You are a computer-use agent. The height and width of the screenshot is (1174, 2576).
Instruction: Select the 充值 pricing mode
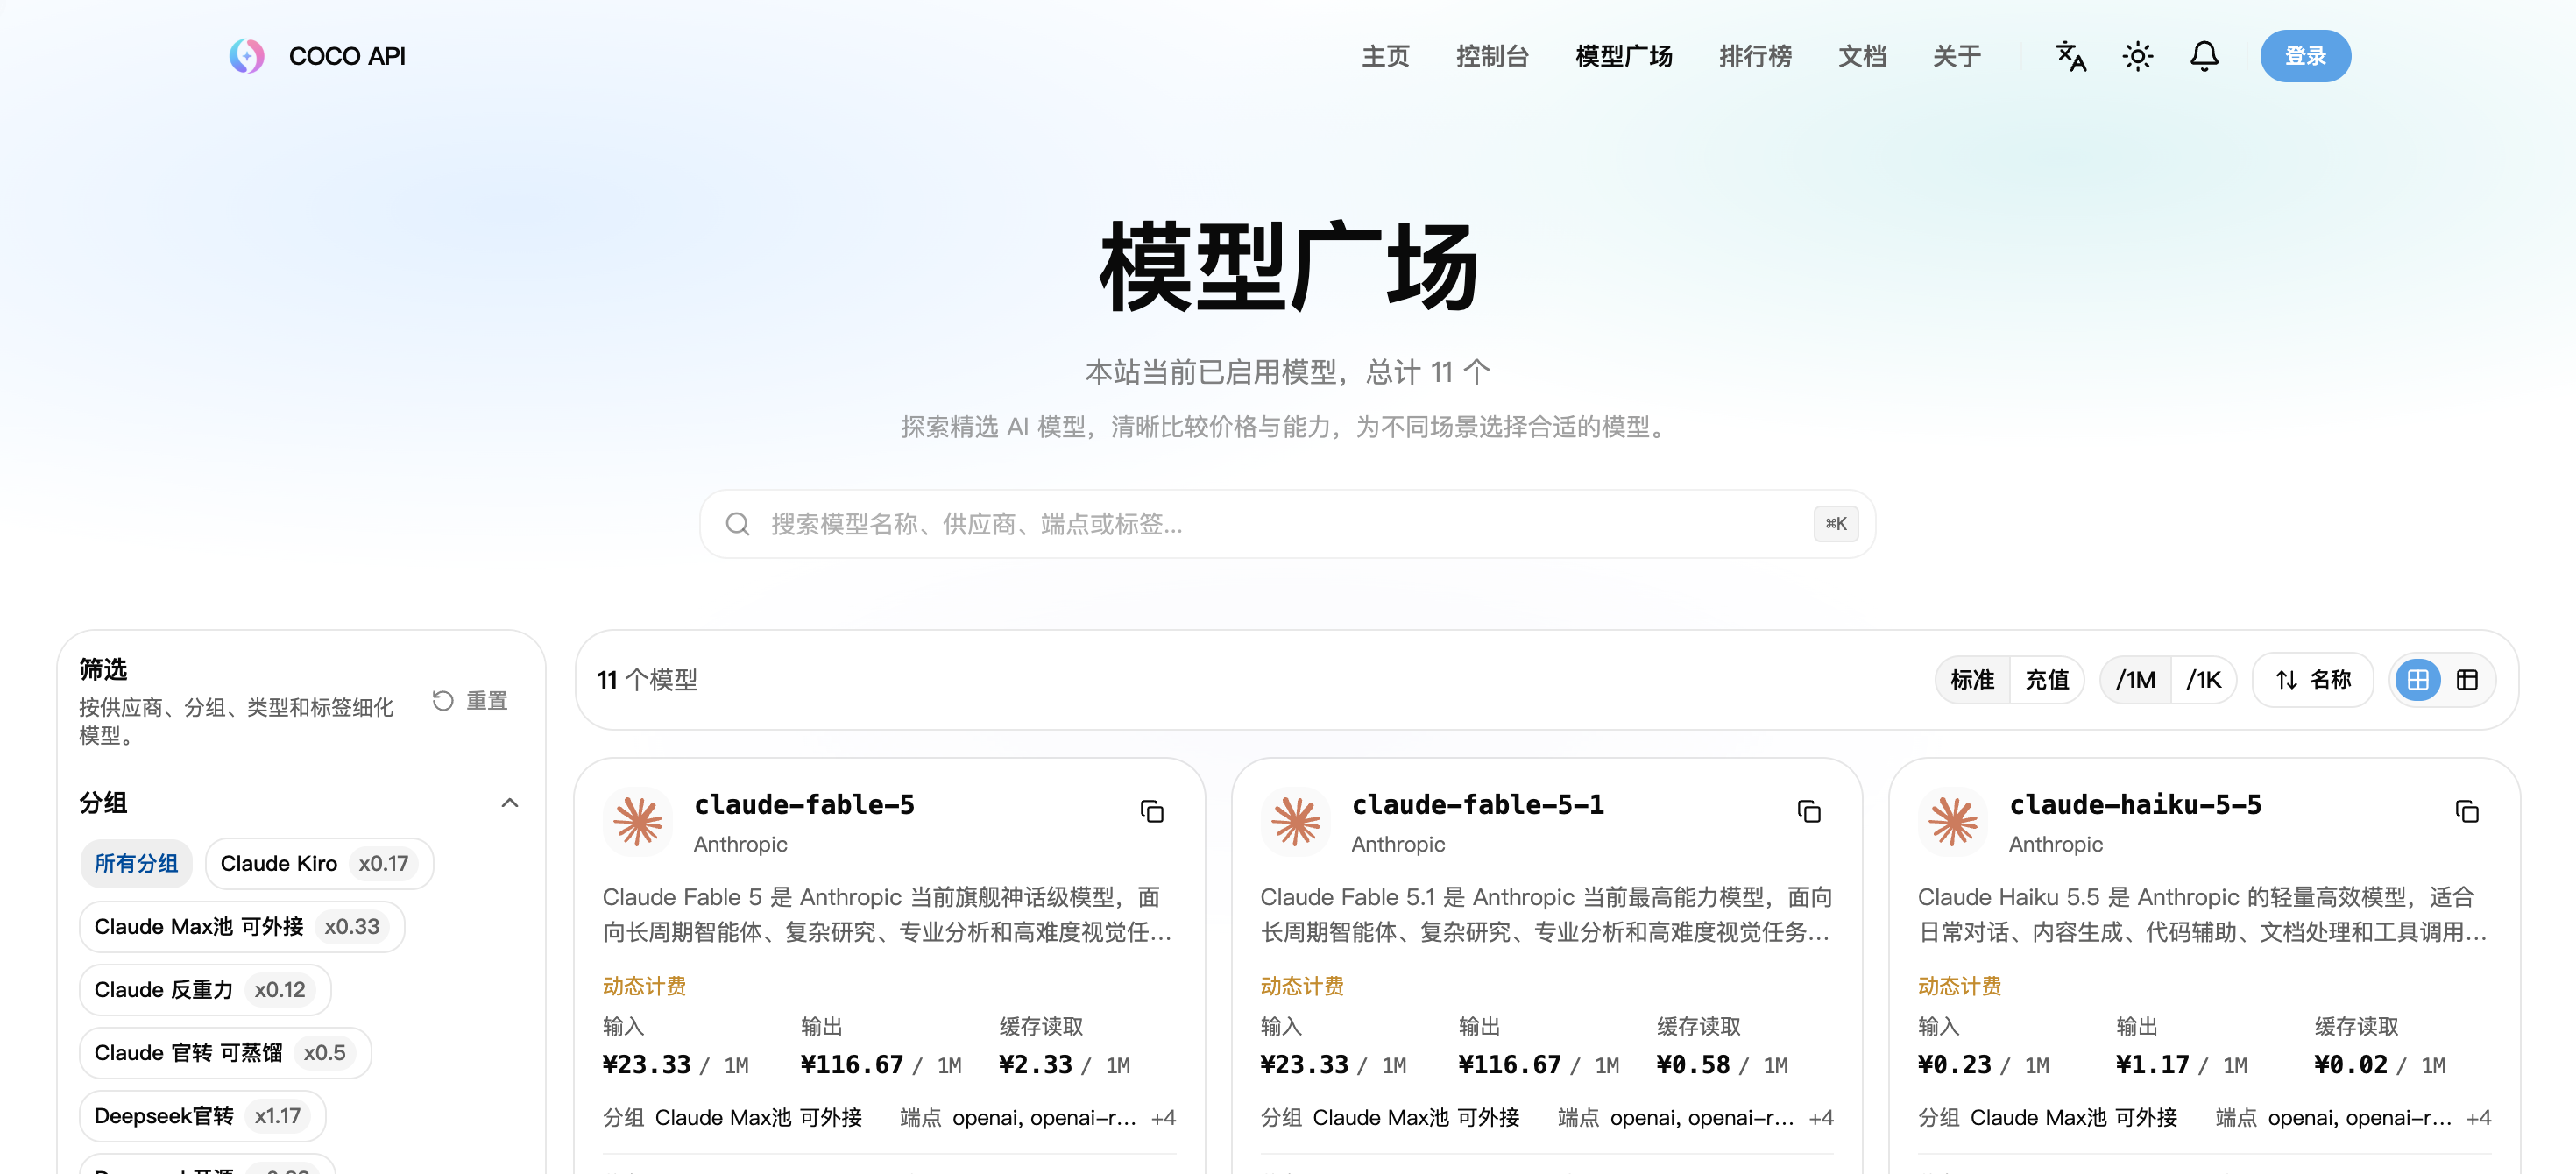[2047, 680]
